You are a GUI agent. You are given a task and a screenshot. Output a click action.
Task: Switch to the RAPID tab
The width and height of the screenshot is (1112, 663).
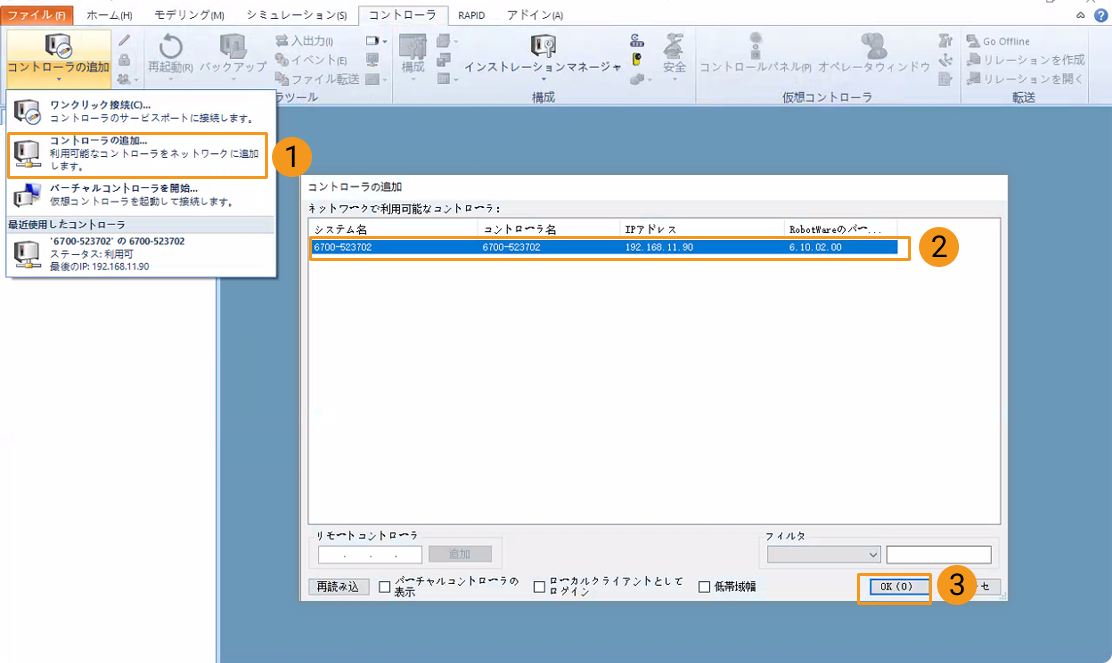click(471, 15)
